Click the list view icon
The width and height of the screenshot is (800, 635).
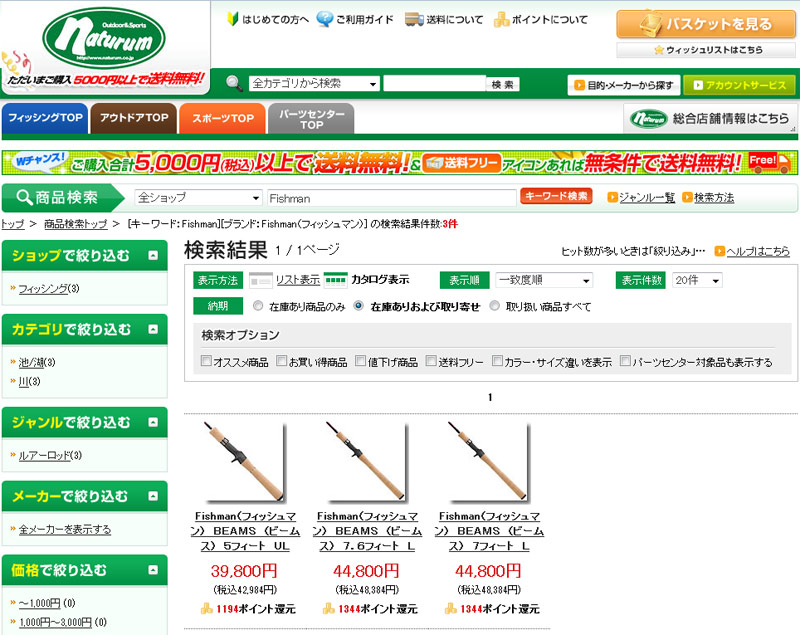(260, 280)
